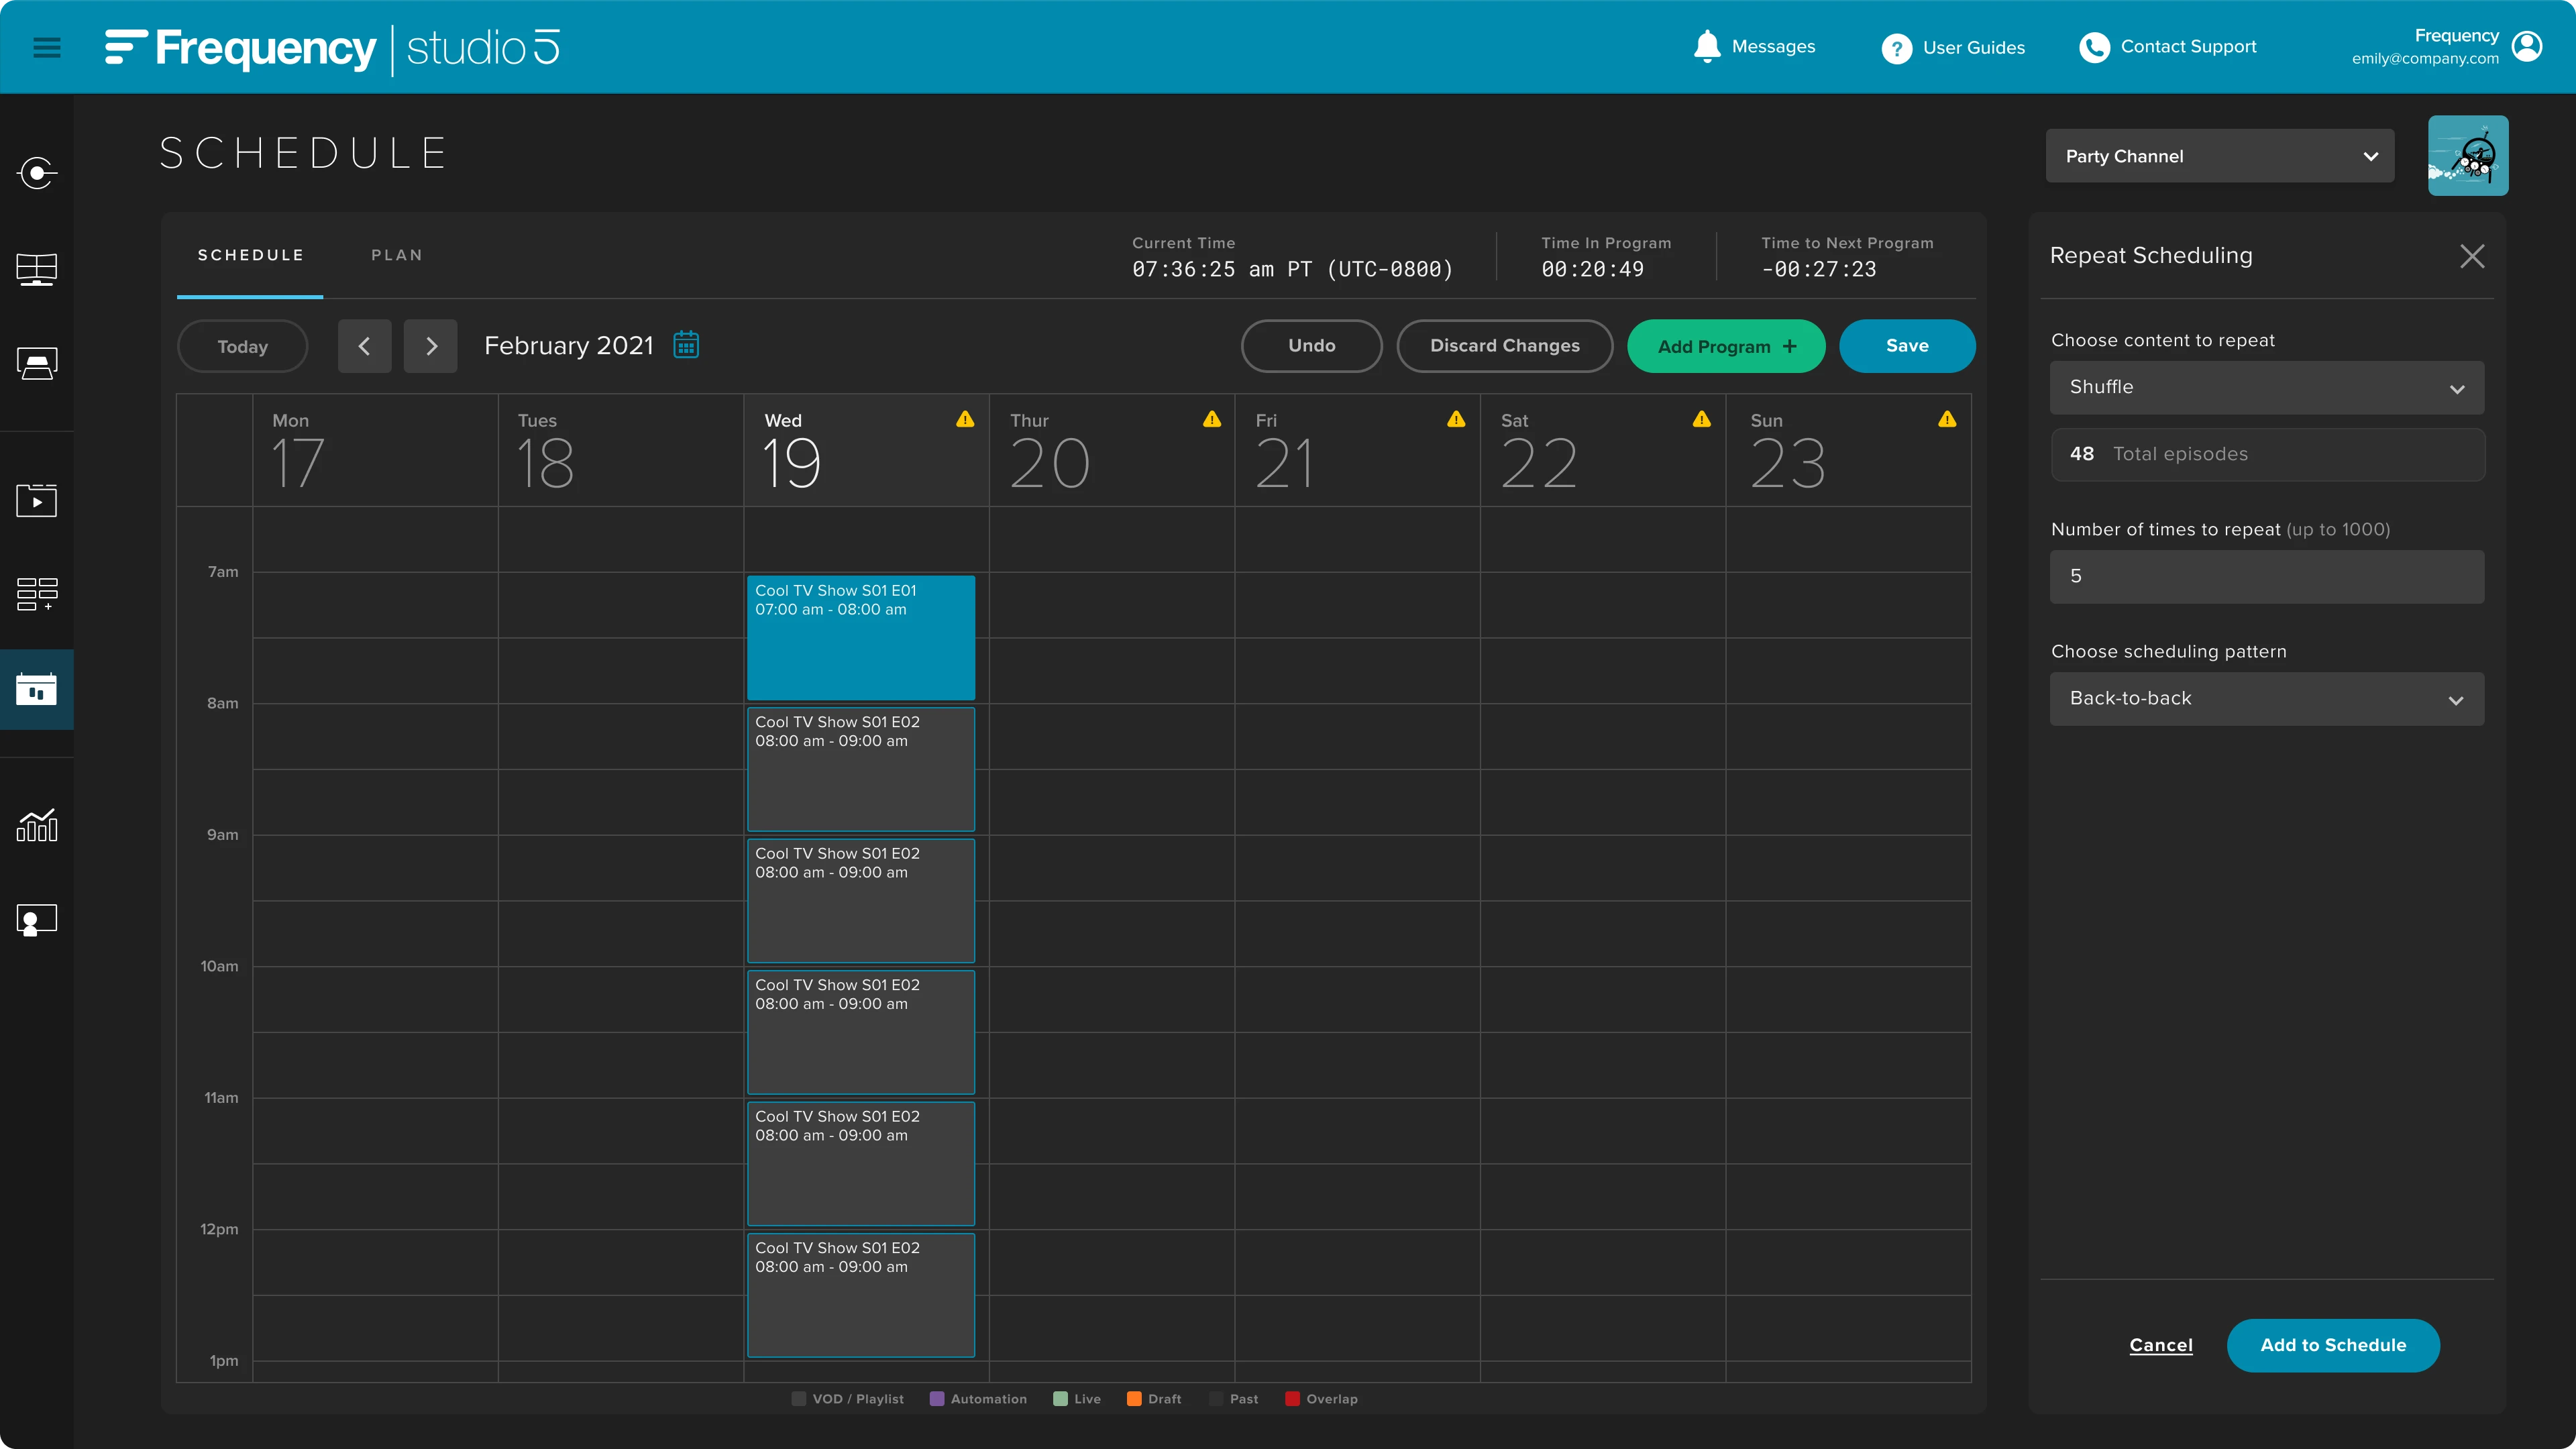Click the Messages bell icon
This screenshot has height=1449, width=2576.
click(x=1707, y=47)
